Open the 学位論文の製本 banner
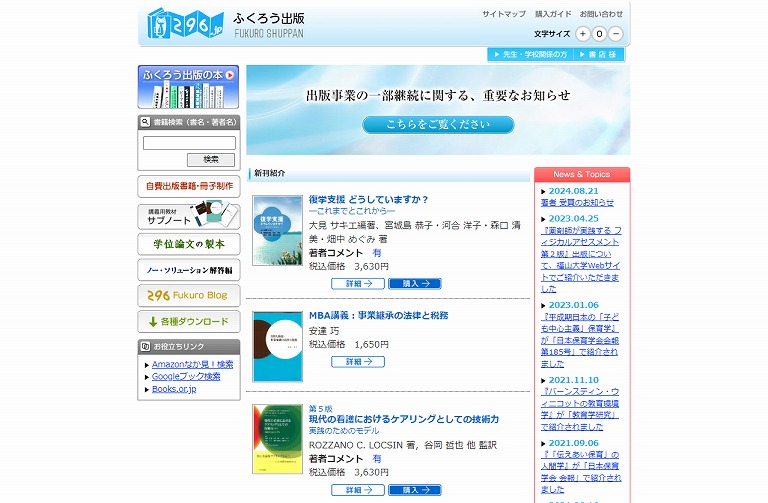This screenshot has height=503, width=768. pos(188,244)
